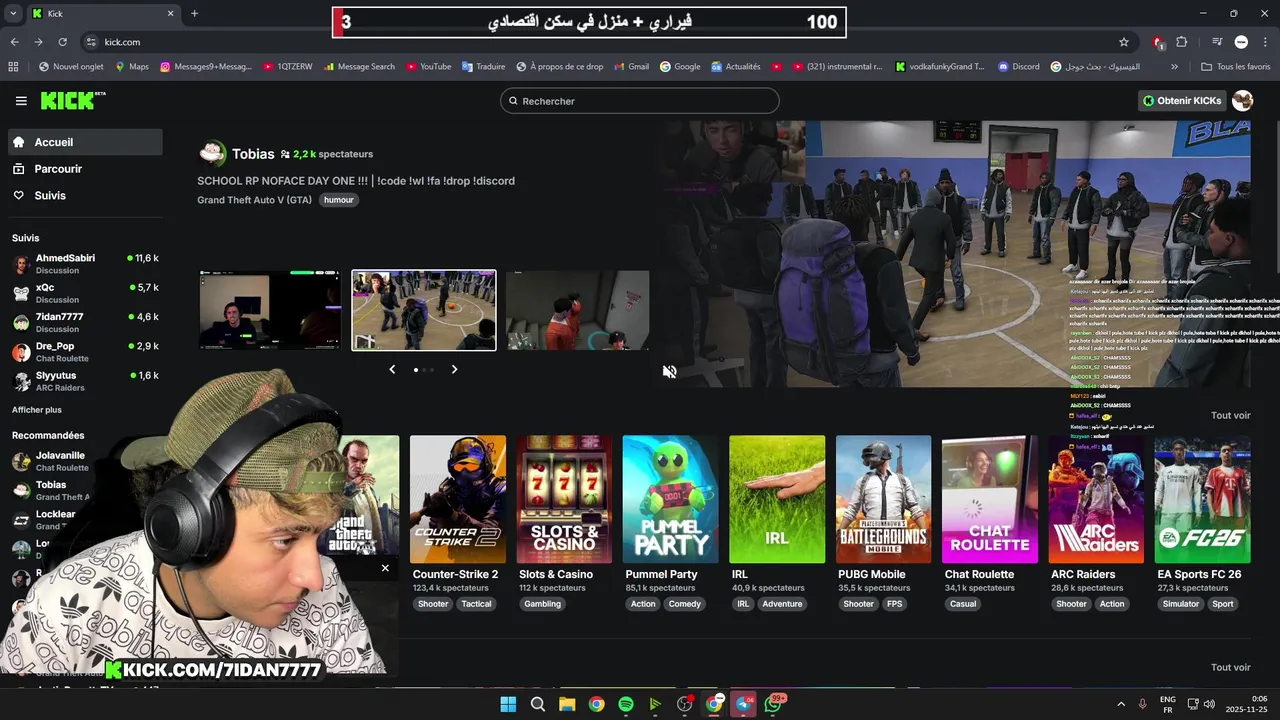Select Parcourir in the sidebar

pos(86,169)
